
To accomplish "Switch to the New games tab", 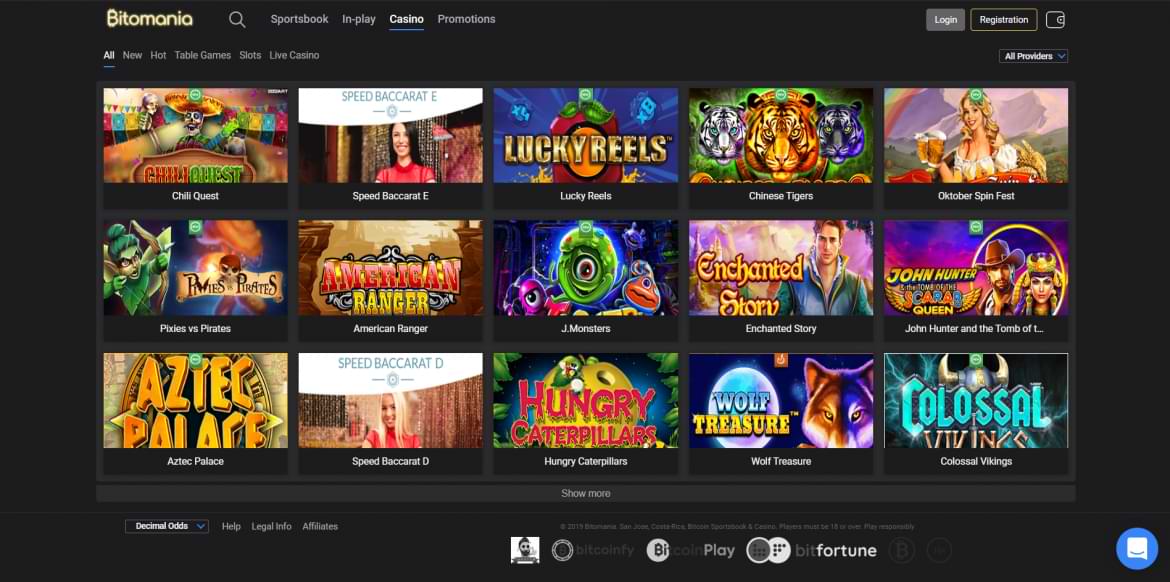I will [132, 55].
